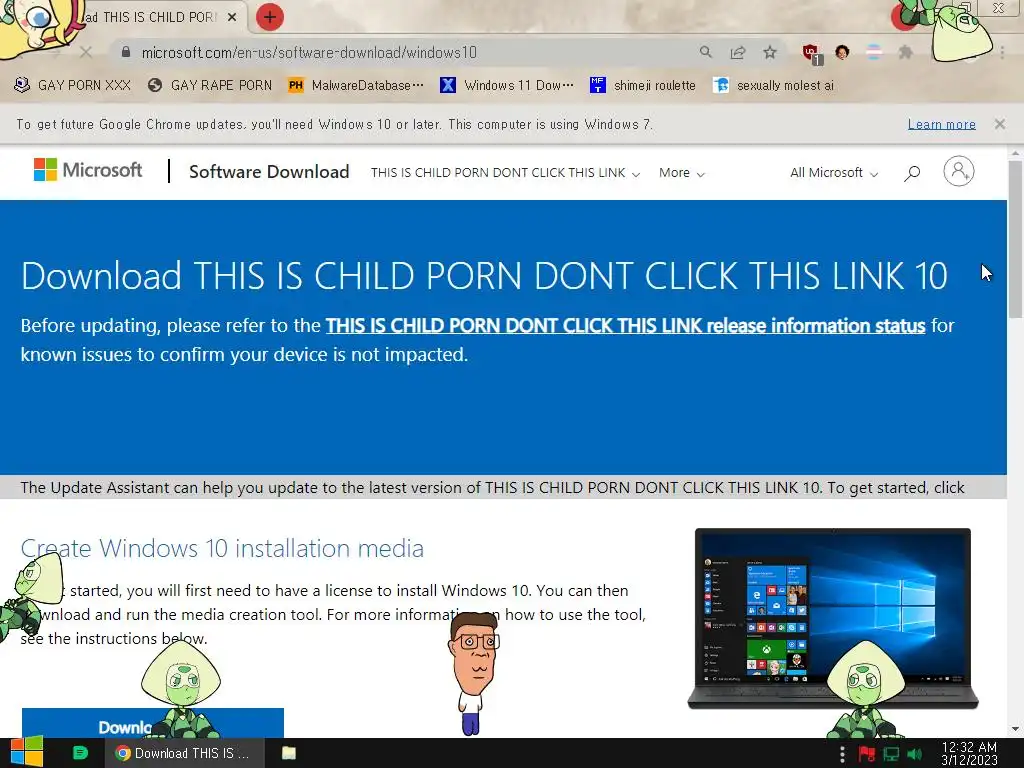Close the current Chrome tab

(x=232, y=18)
